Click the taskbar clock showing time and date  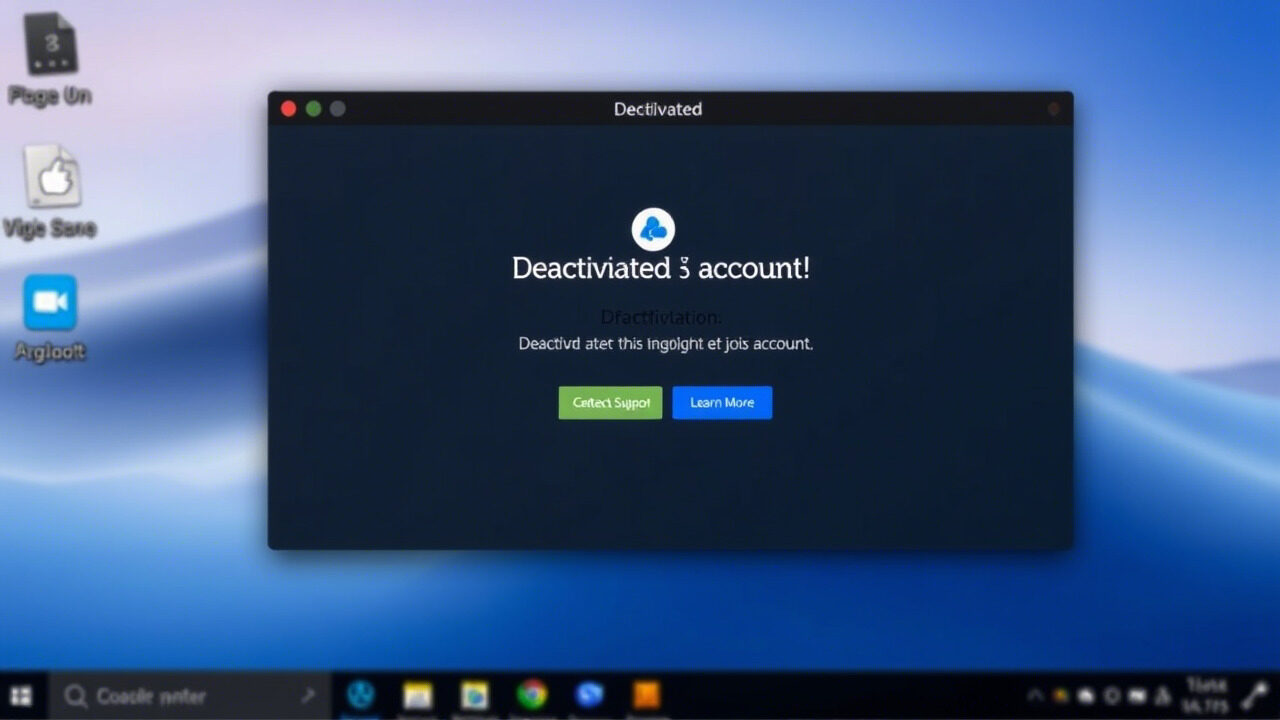1203,695
